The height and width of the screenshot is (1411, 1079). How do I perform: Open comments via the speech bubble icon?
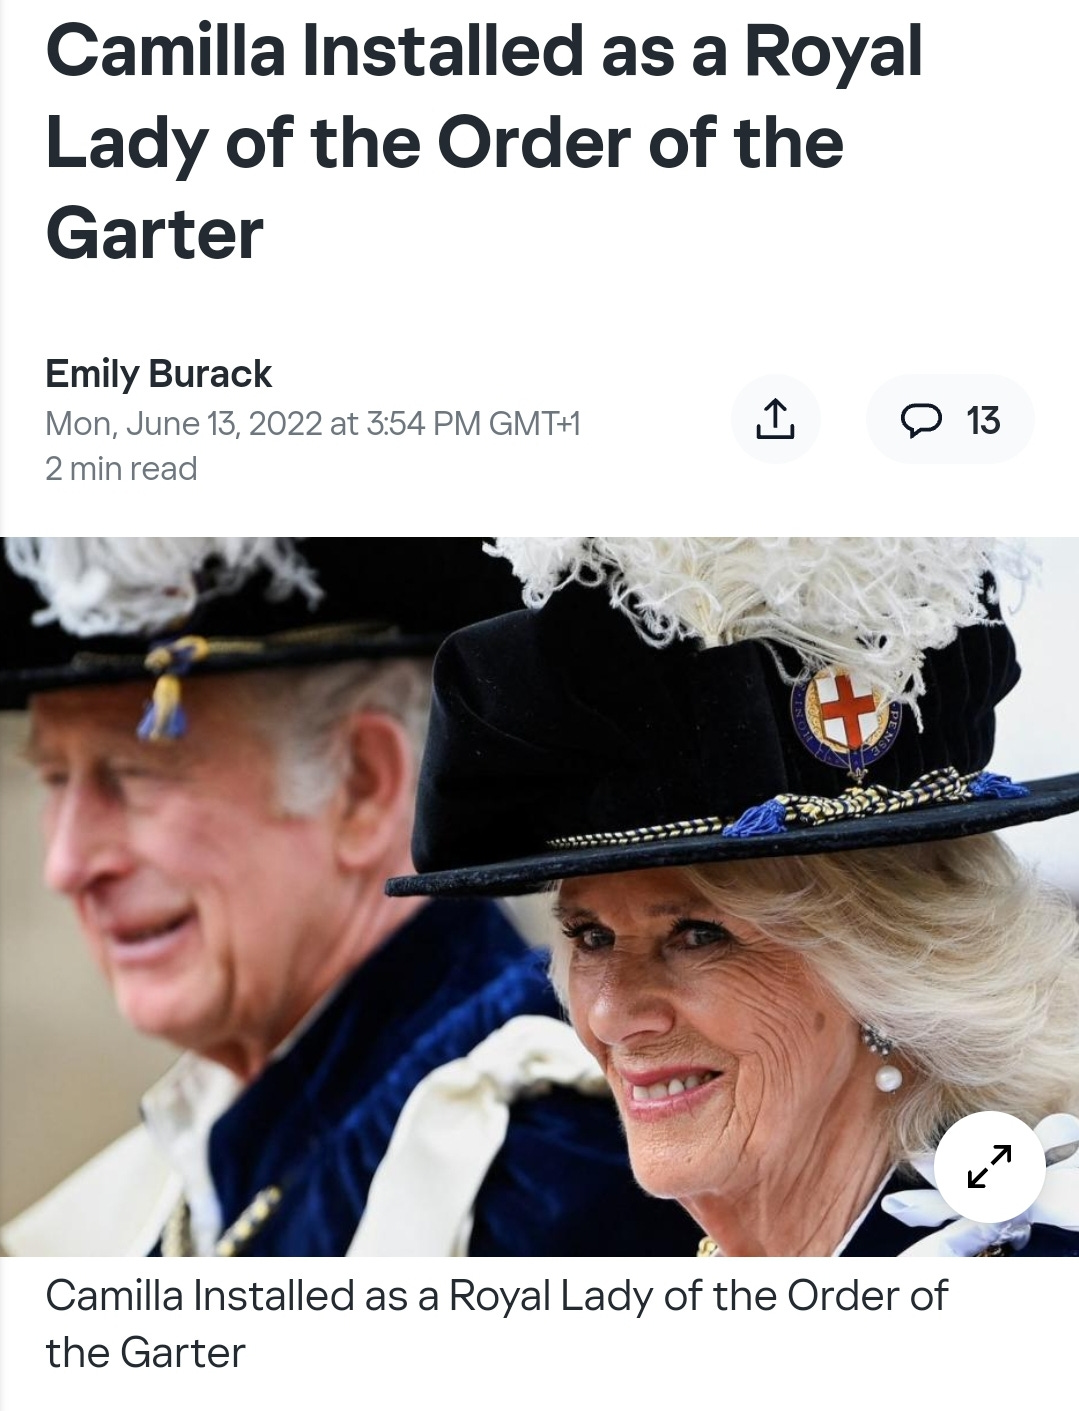point(918,420)
